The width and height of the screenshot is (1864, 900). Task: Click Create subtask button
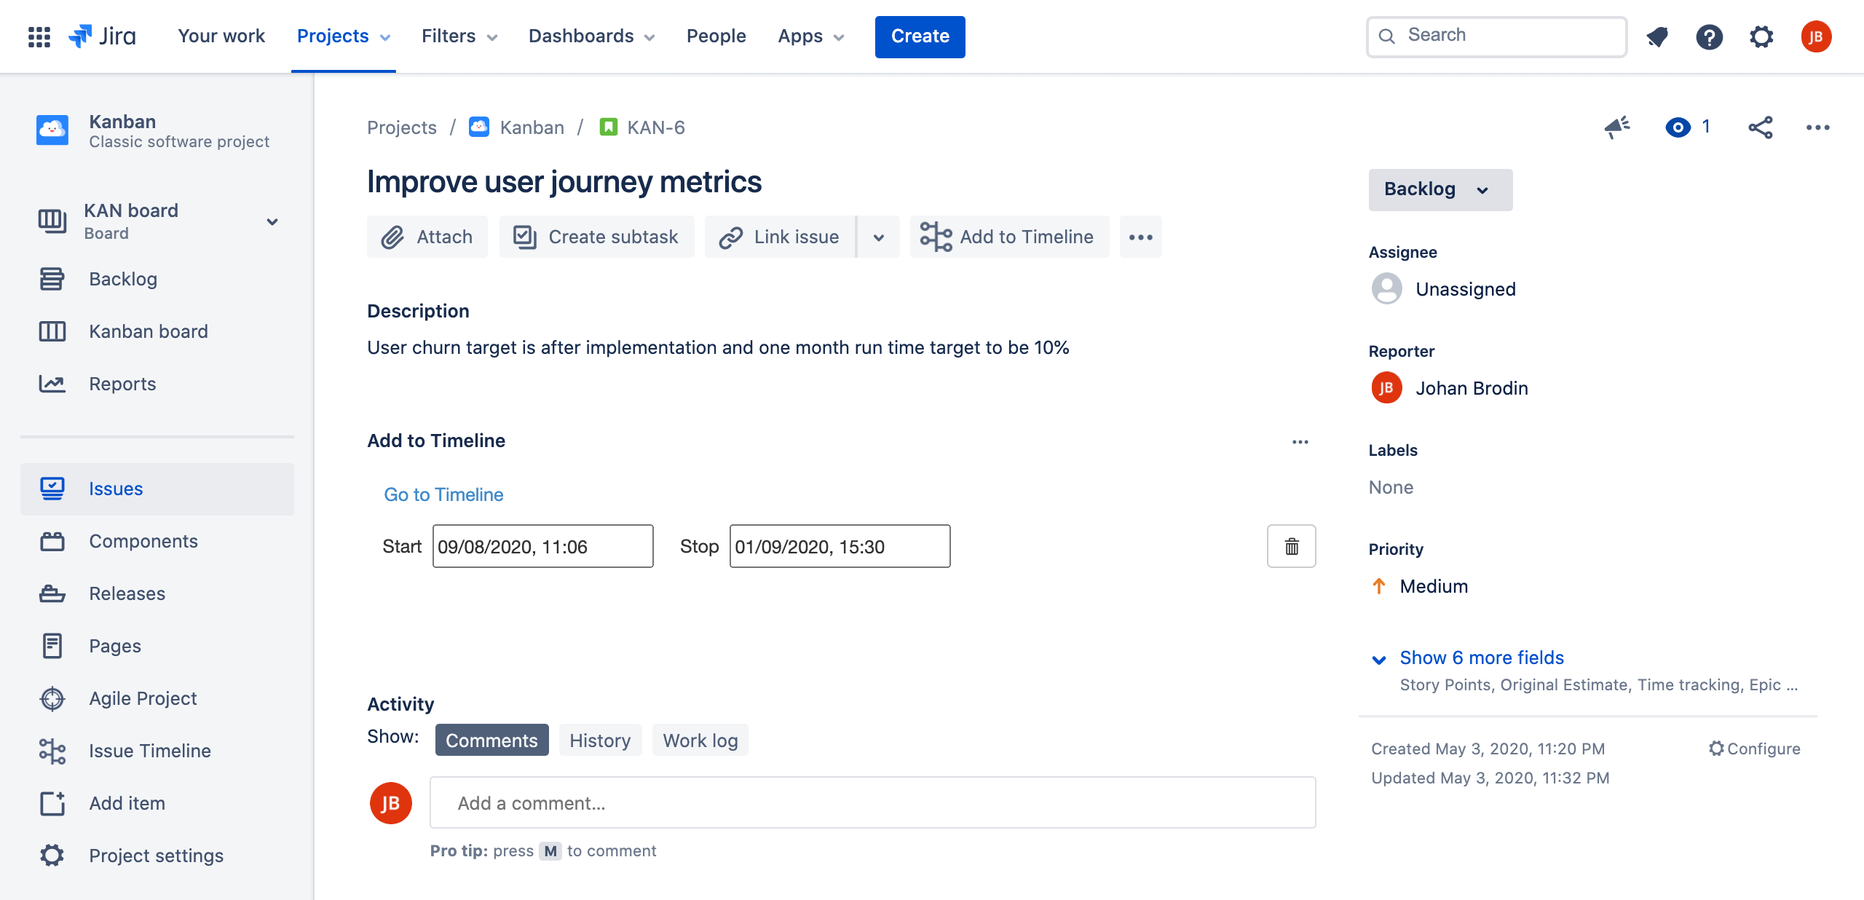(x=596, y=237)
